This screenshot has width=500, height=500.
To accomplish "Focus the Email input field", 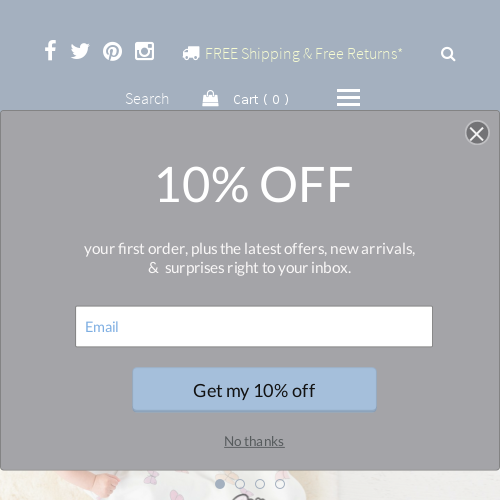I will pyautogui.click(x=254, y=327).
